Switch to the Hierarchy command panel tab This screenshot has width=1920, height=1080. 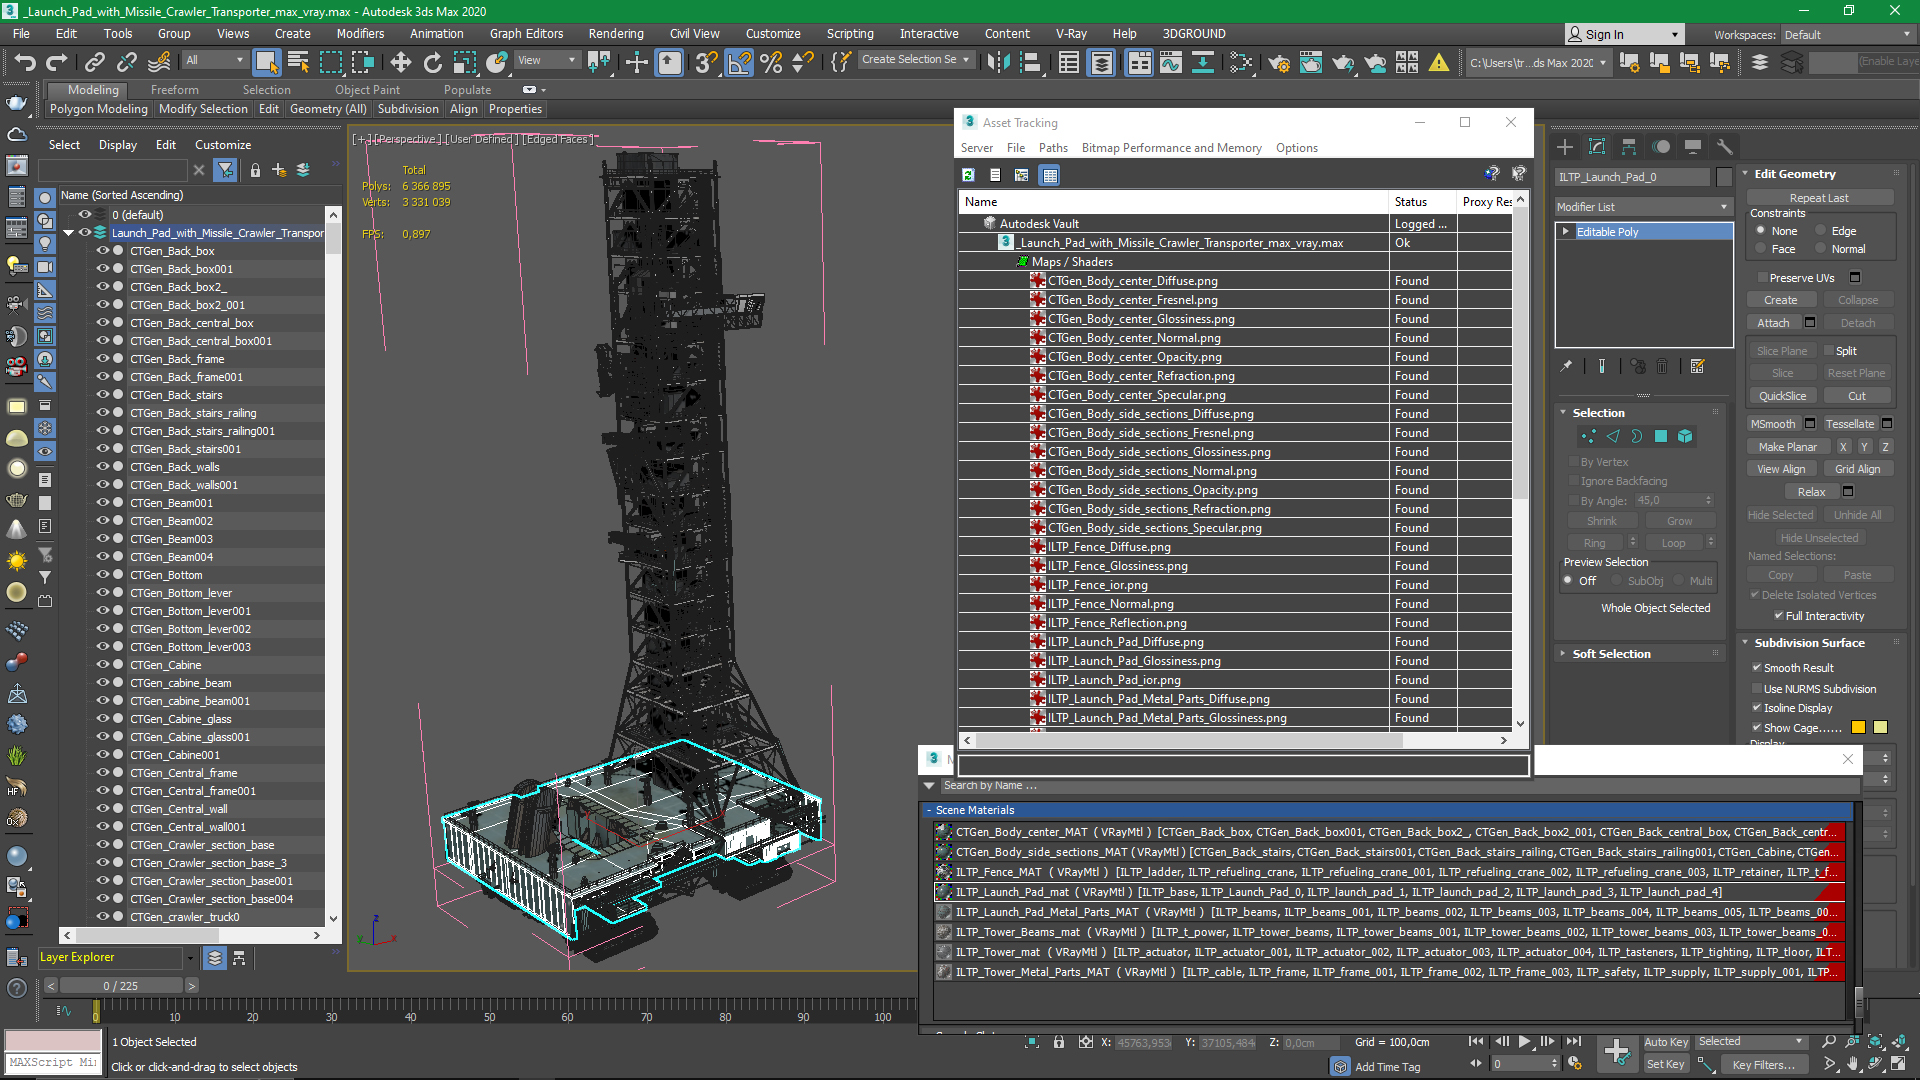pos(1629,147)
